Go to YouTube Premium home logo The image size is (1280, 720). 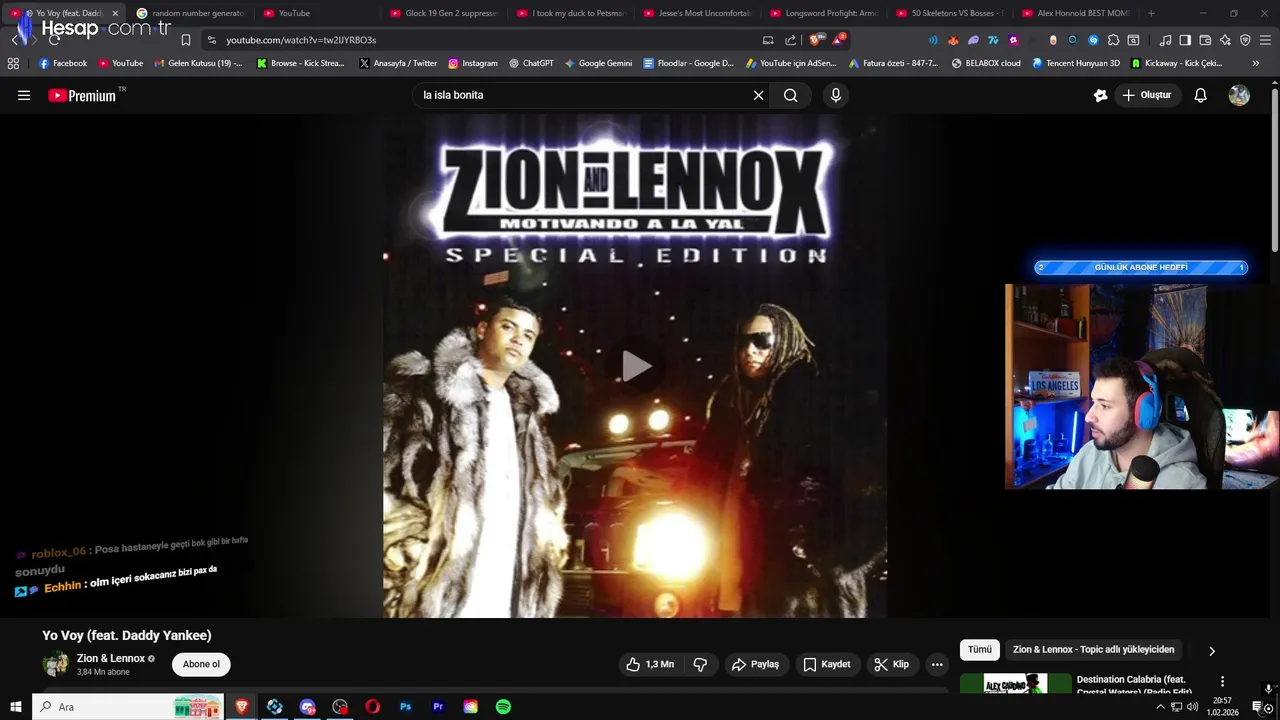[x=82, y=95]
